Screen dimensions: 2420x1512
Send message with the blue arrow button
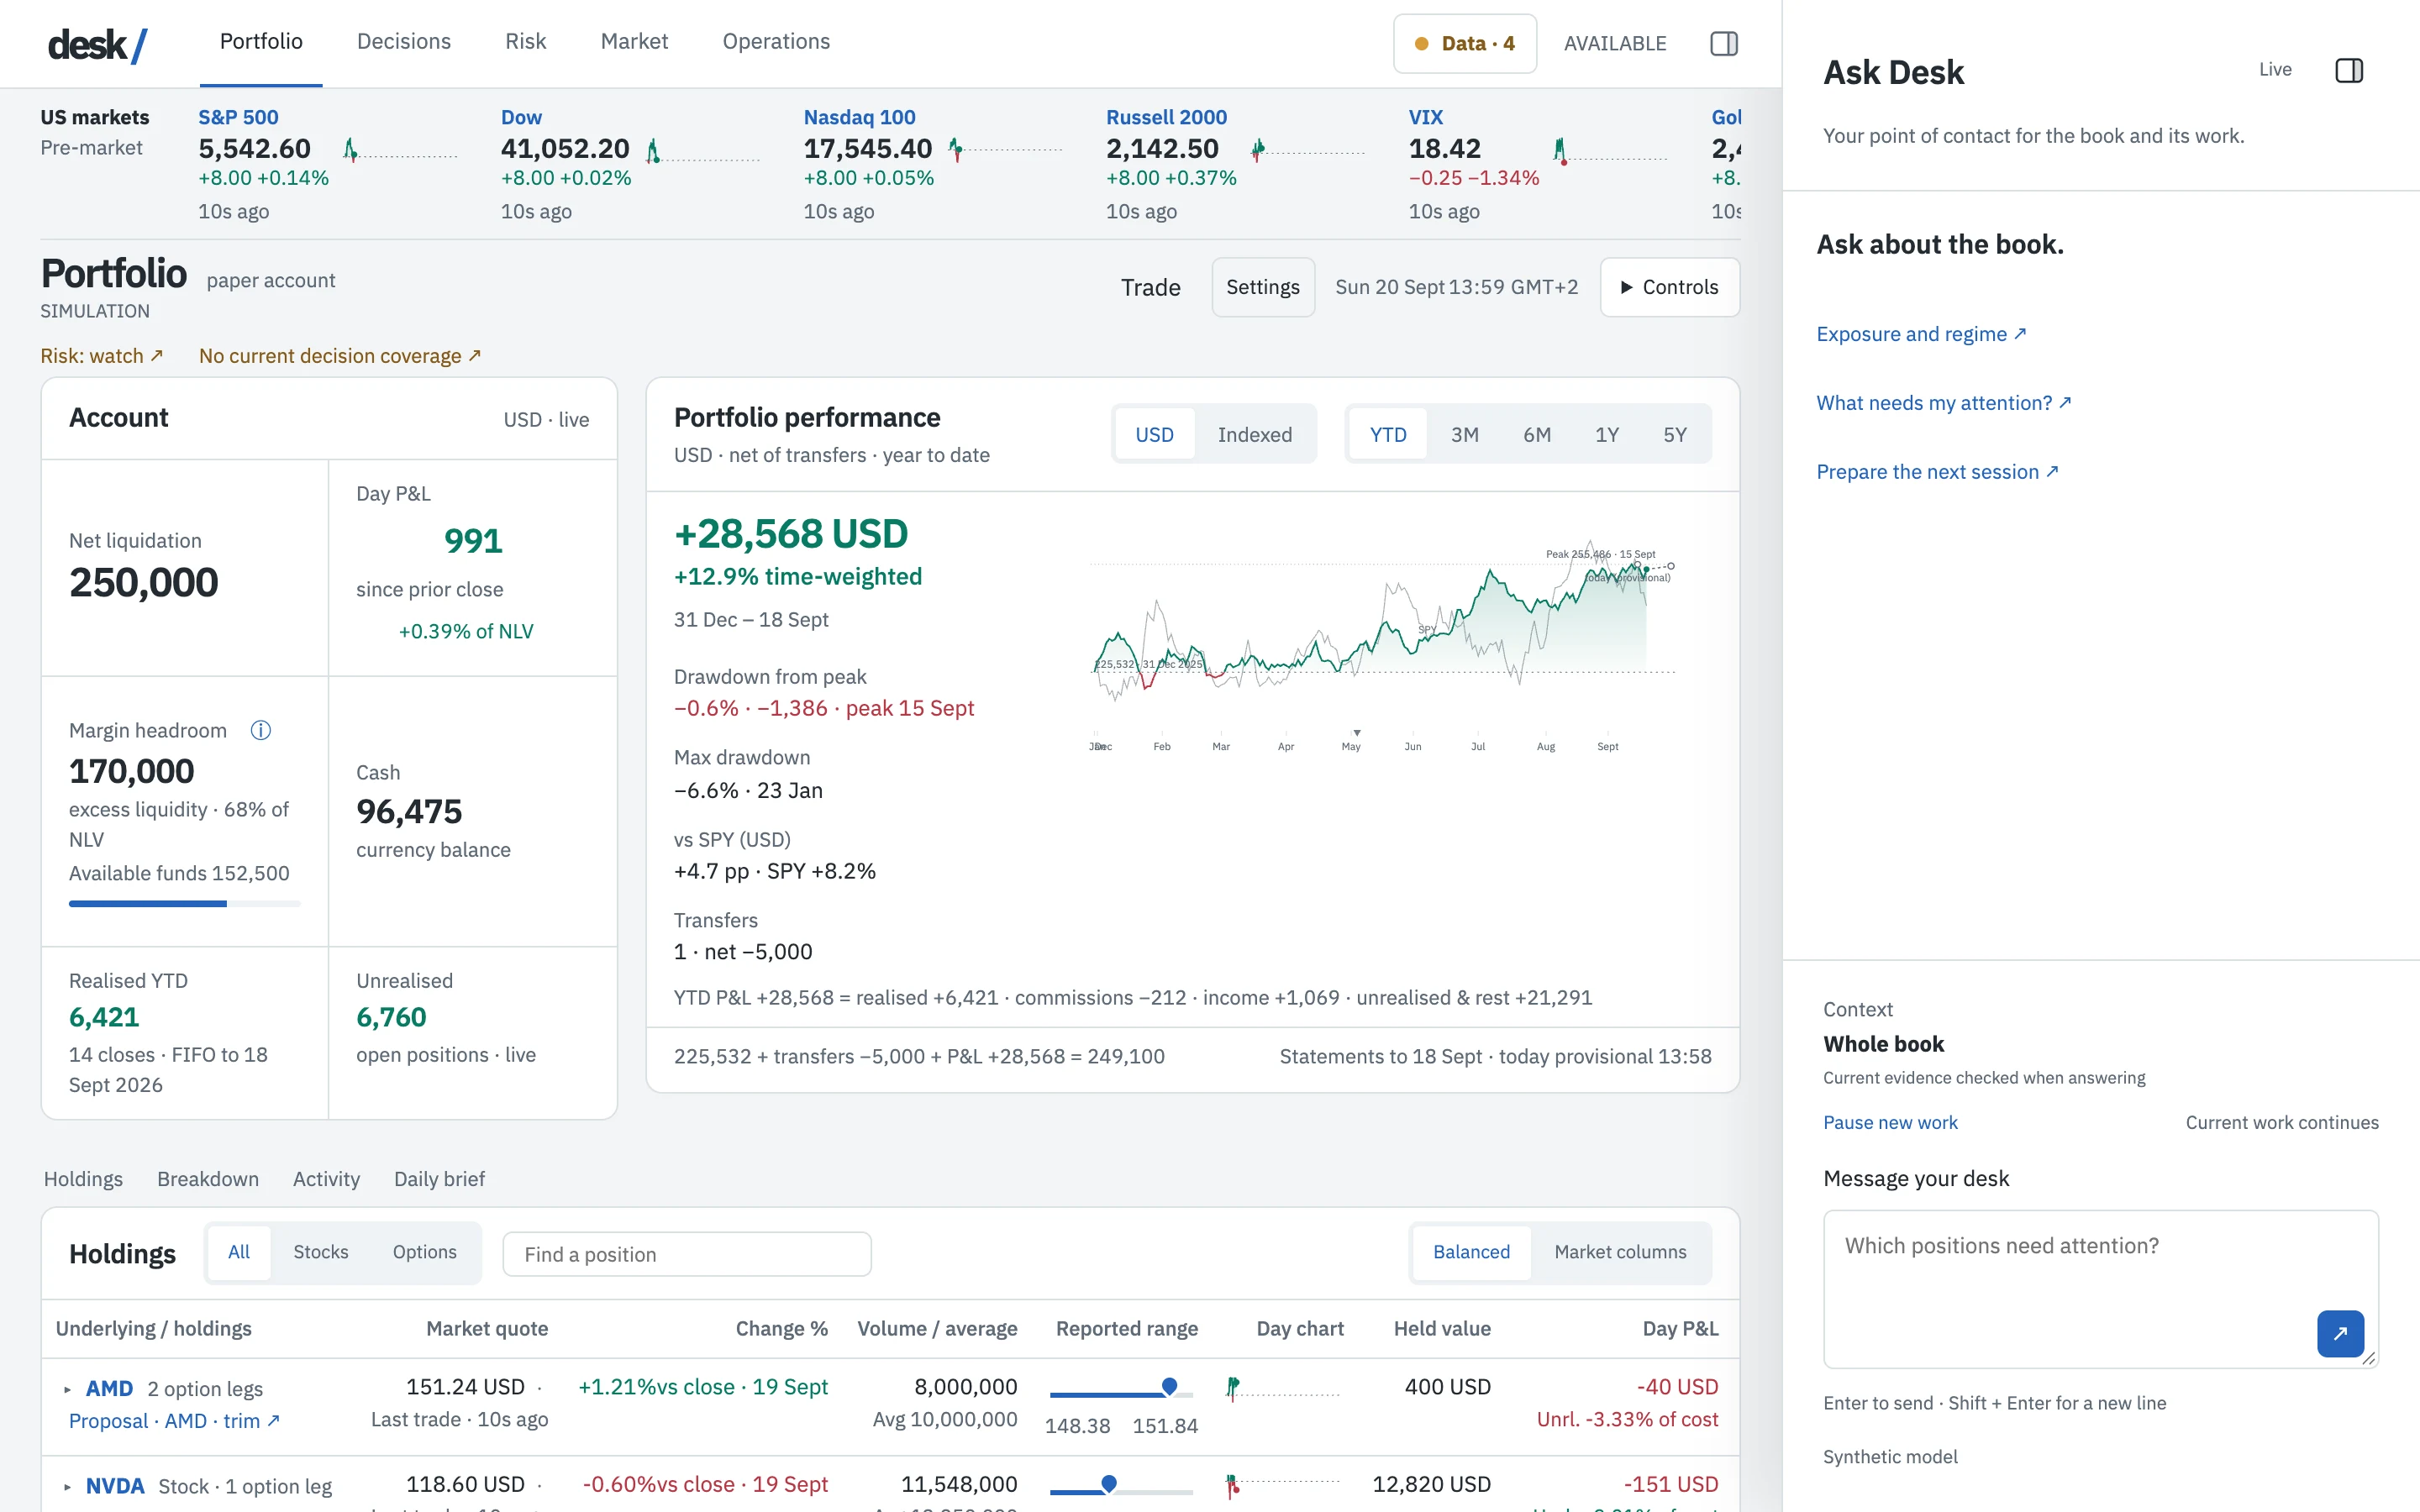(2340, 1333)
